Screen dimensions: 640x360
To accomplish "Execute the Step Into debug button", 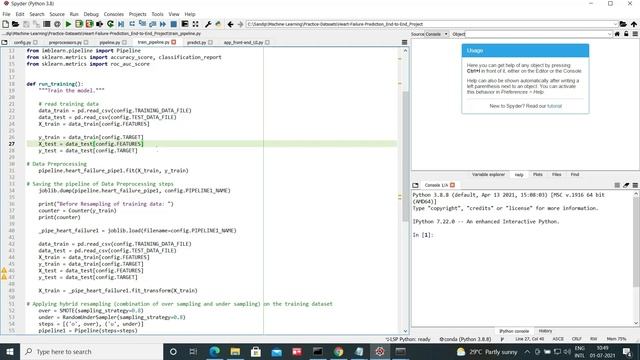I will (142, 24).
